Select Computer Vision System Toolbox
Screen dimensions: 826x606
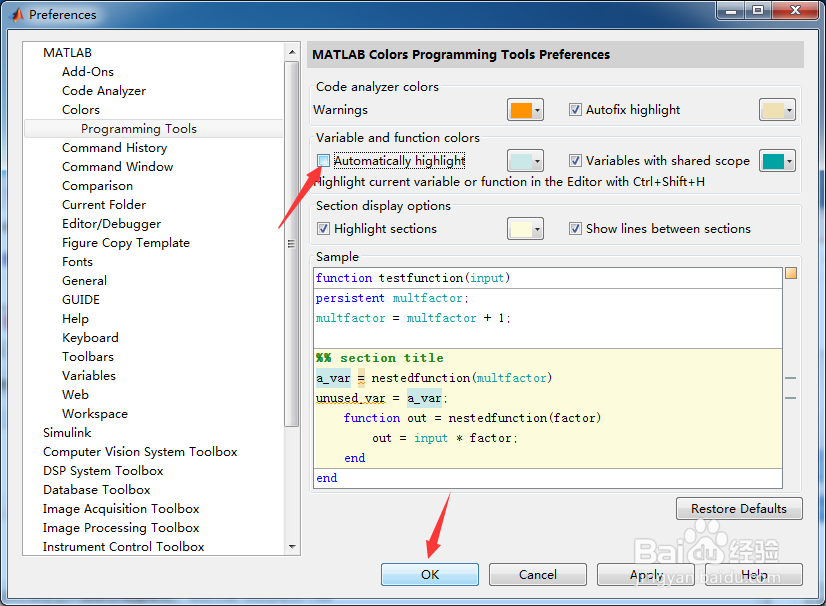[x=140, y=452]
